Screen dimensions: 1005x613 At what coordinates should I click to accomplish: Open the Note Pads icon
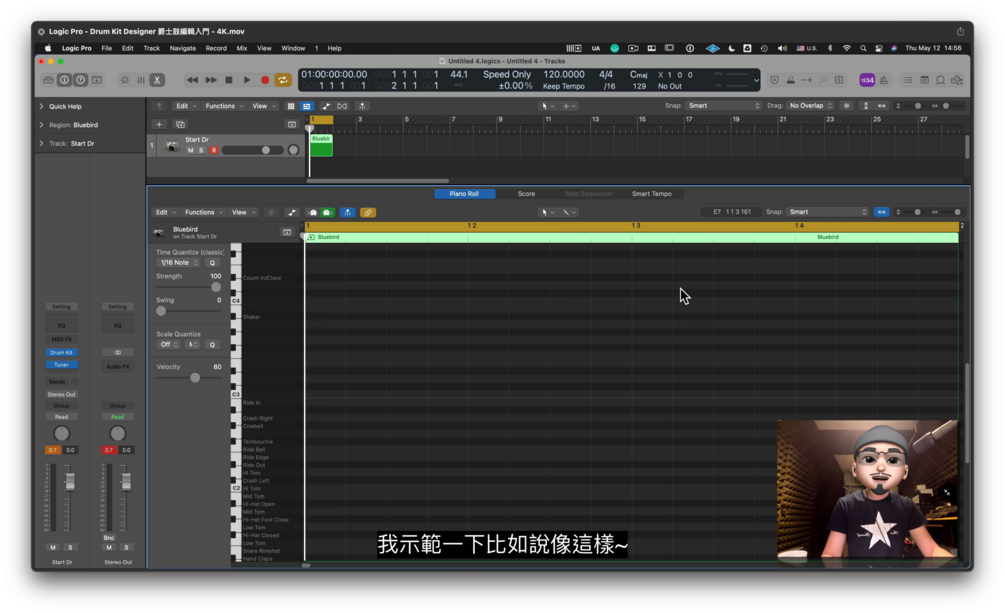[x=924, y=80]
